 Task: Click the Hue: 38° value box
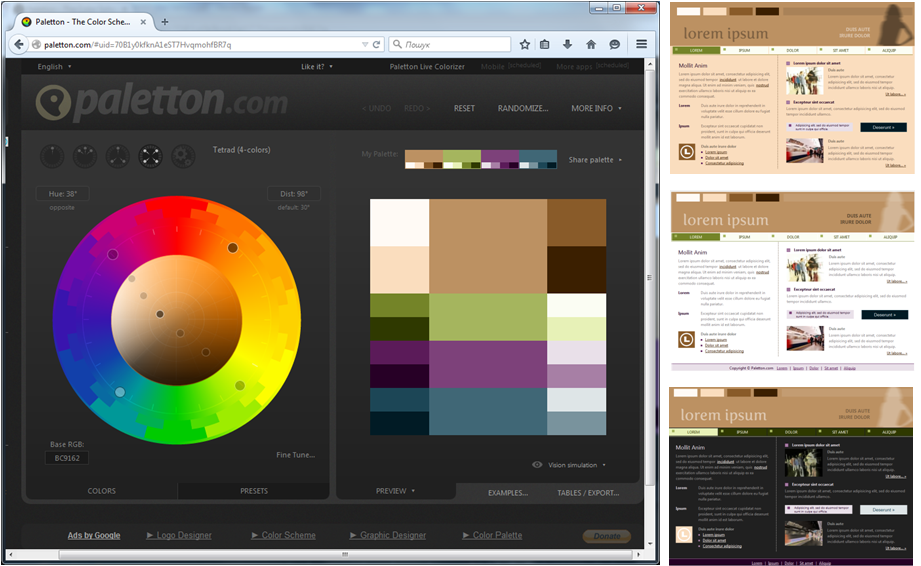(x=62, y=194)
